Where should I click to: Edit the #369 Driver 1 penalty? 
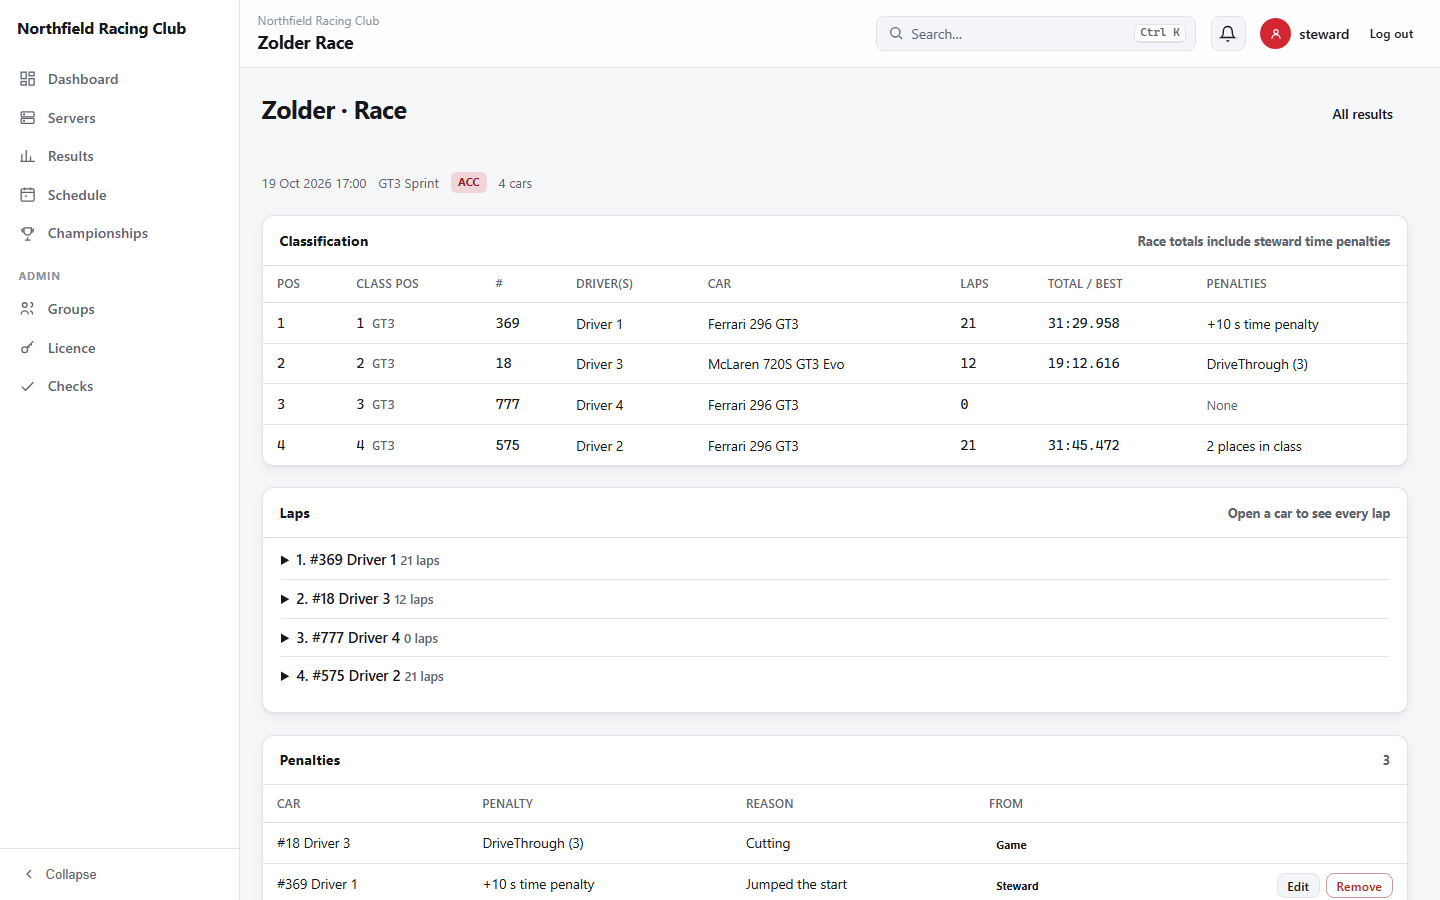point(1298,886)
